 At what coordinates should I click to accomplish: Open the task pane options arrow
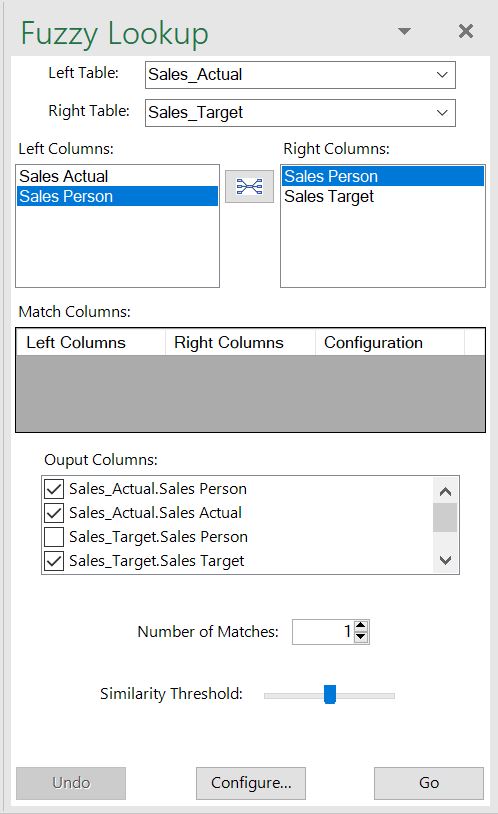[x=405, y=31]
